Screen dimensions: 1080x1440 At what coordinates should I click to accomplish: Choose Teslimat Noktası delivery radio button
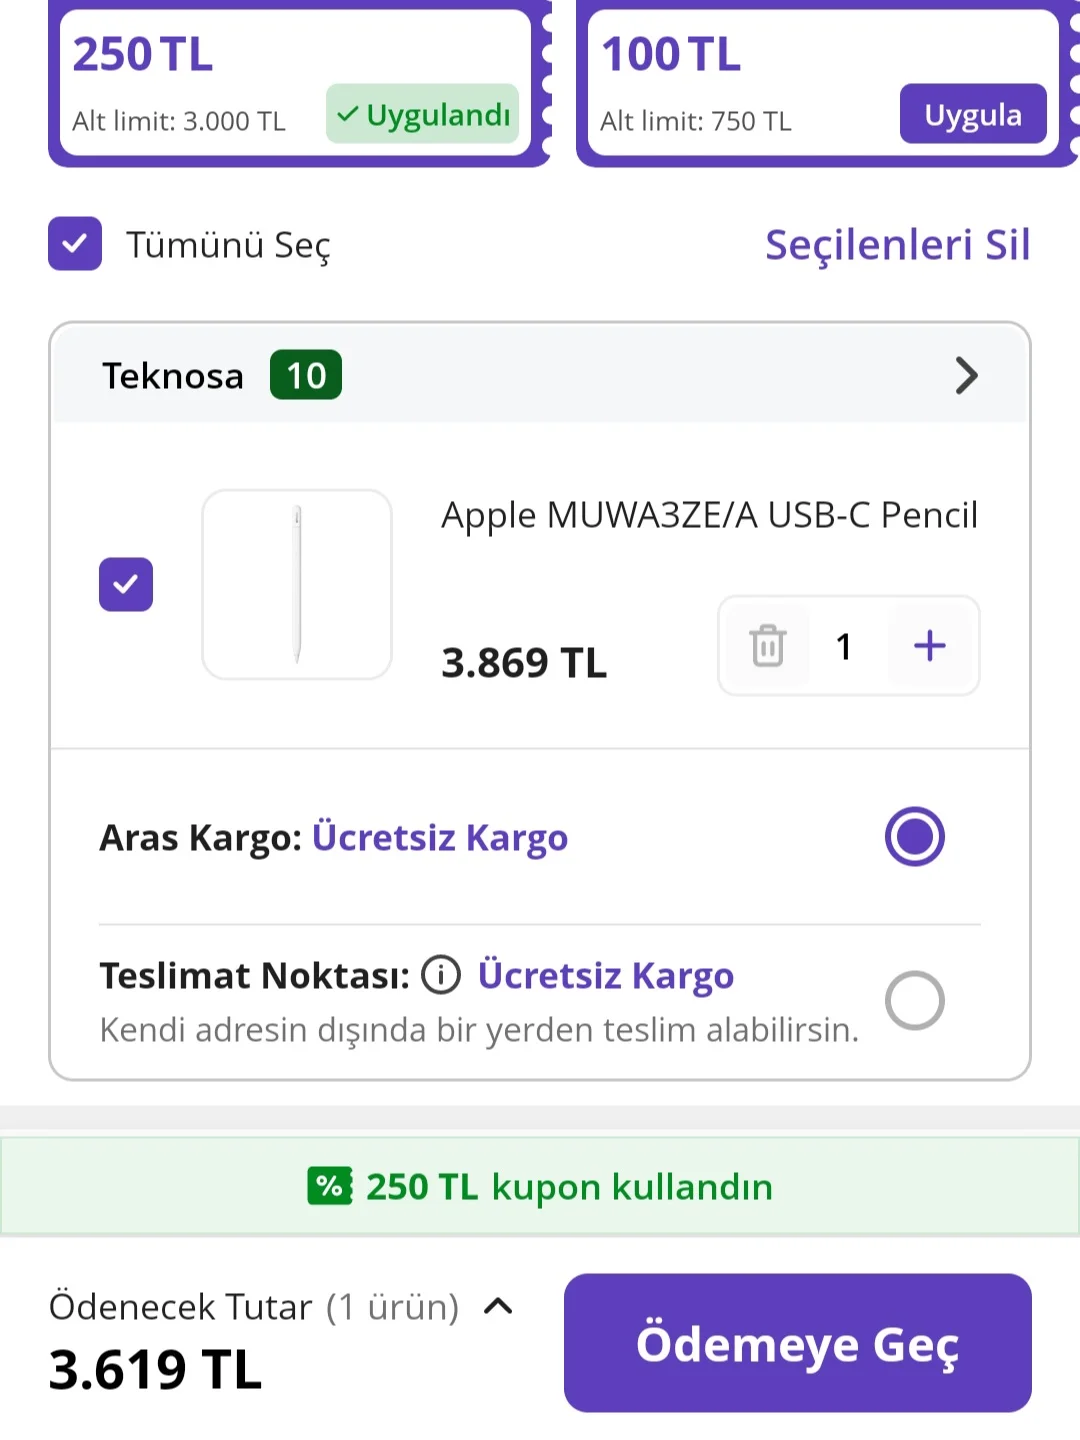914,1000
